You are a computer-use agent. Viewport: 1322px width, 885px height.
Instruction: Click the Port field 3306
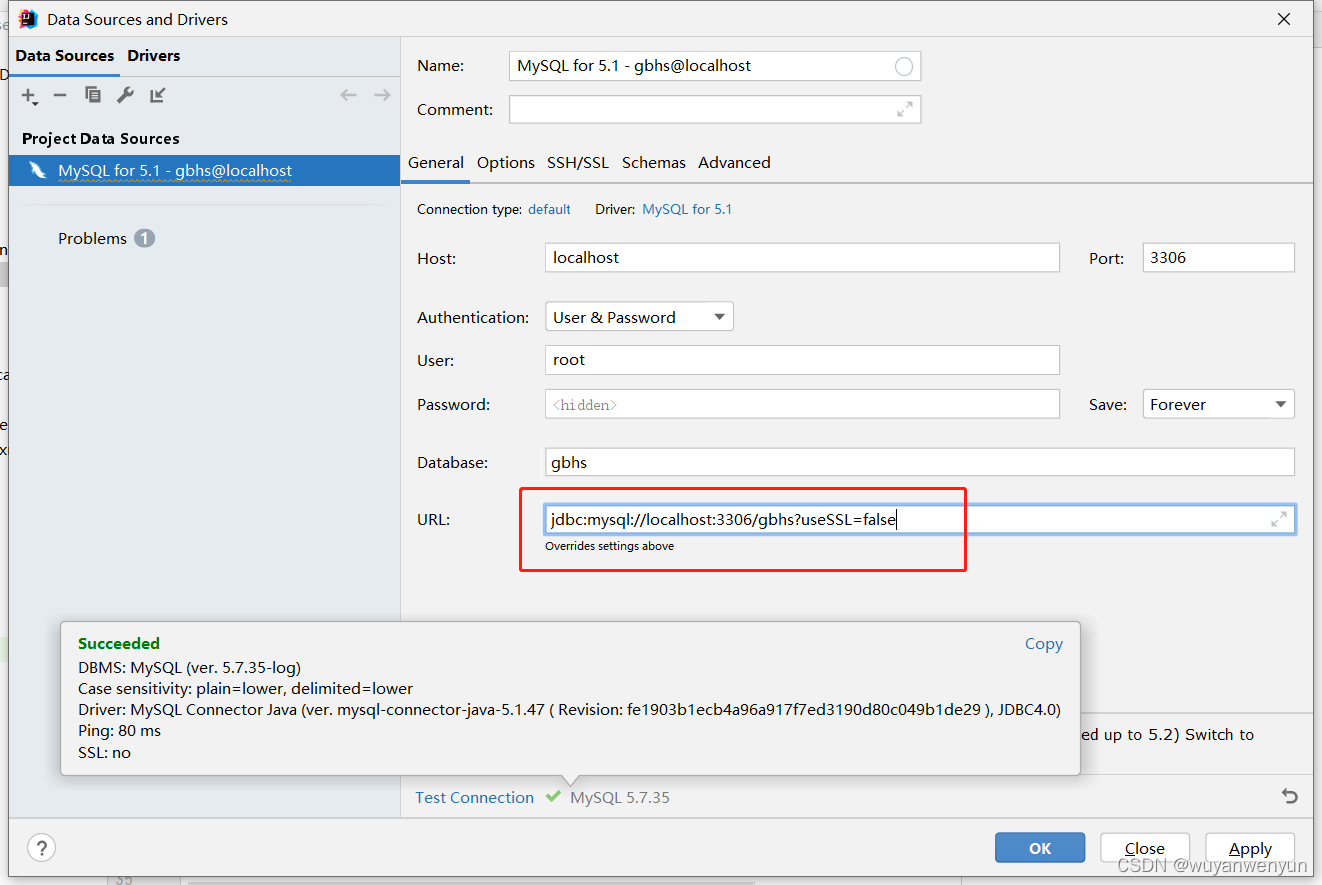[x=1218, y=257]
